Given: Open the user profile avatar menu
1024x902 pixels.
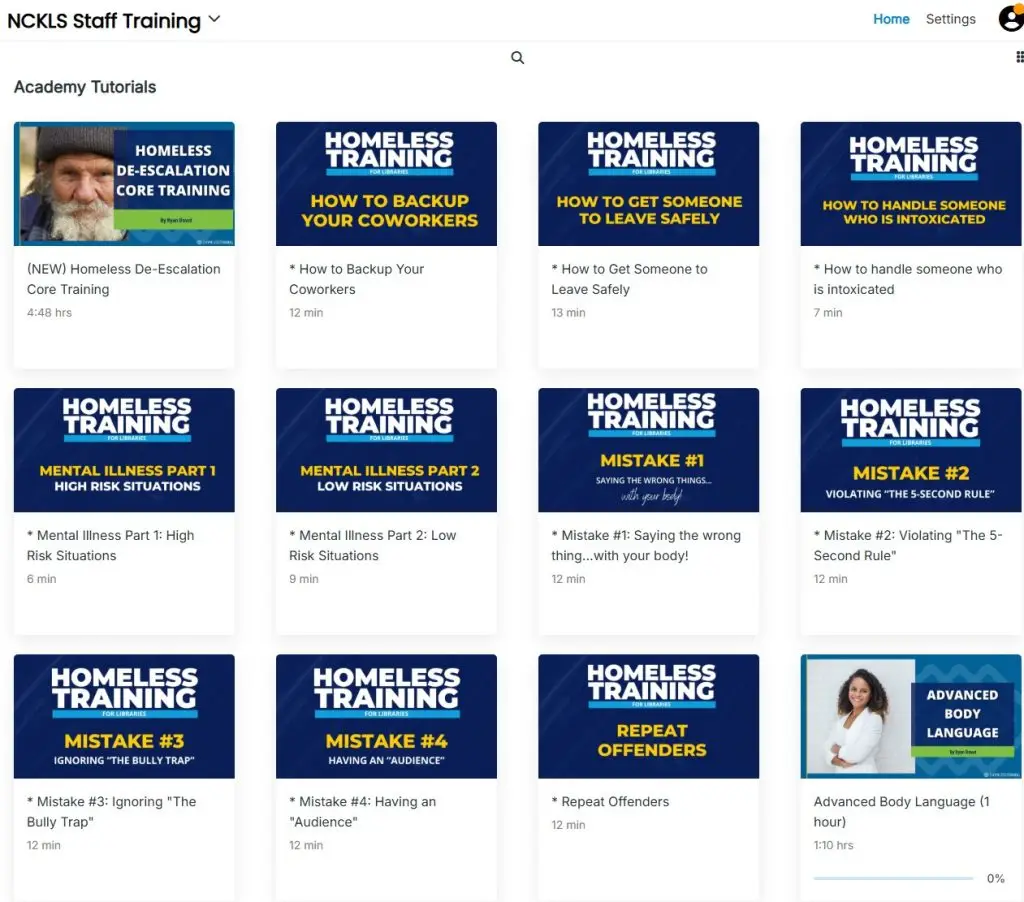Looking at the screenshot, I should pyautogui.click(x=1010, y=18).
